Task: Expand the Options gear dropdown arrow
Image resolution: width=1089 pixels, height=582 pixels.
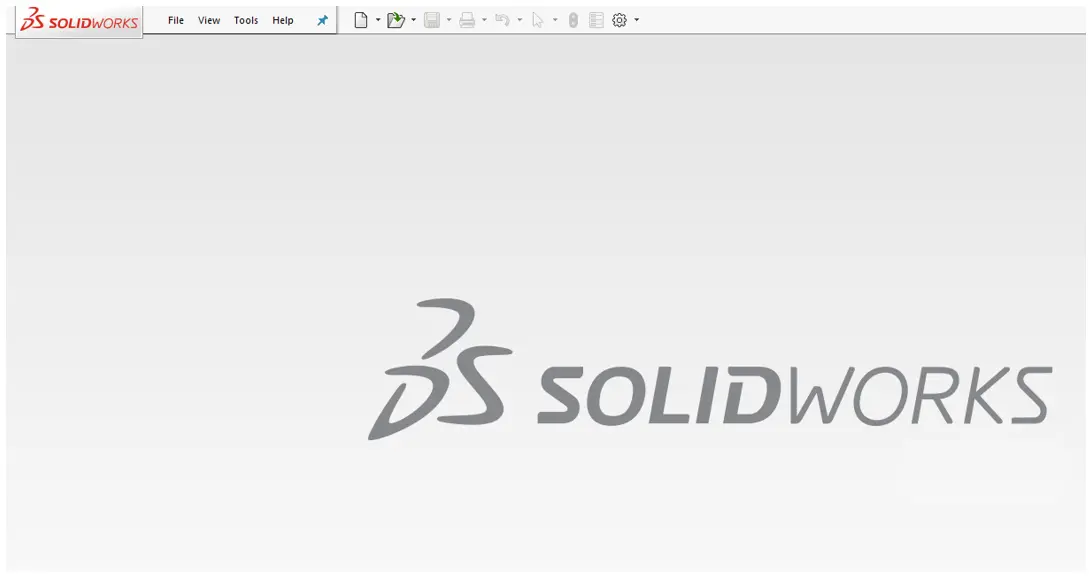Action: pyautogui.click(x=637, y=20)
